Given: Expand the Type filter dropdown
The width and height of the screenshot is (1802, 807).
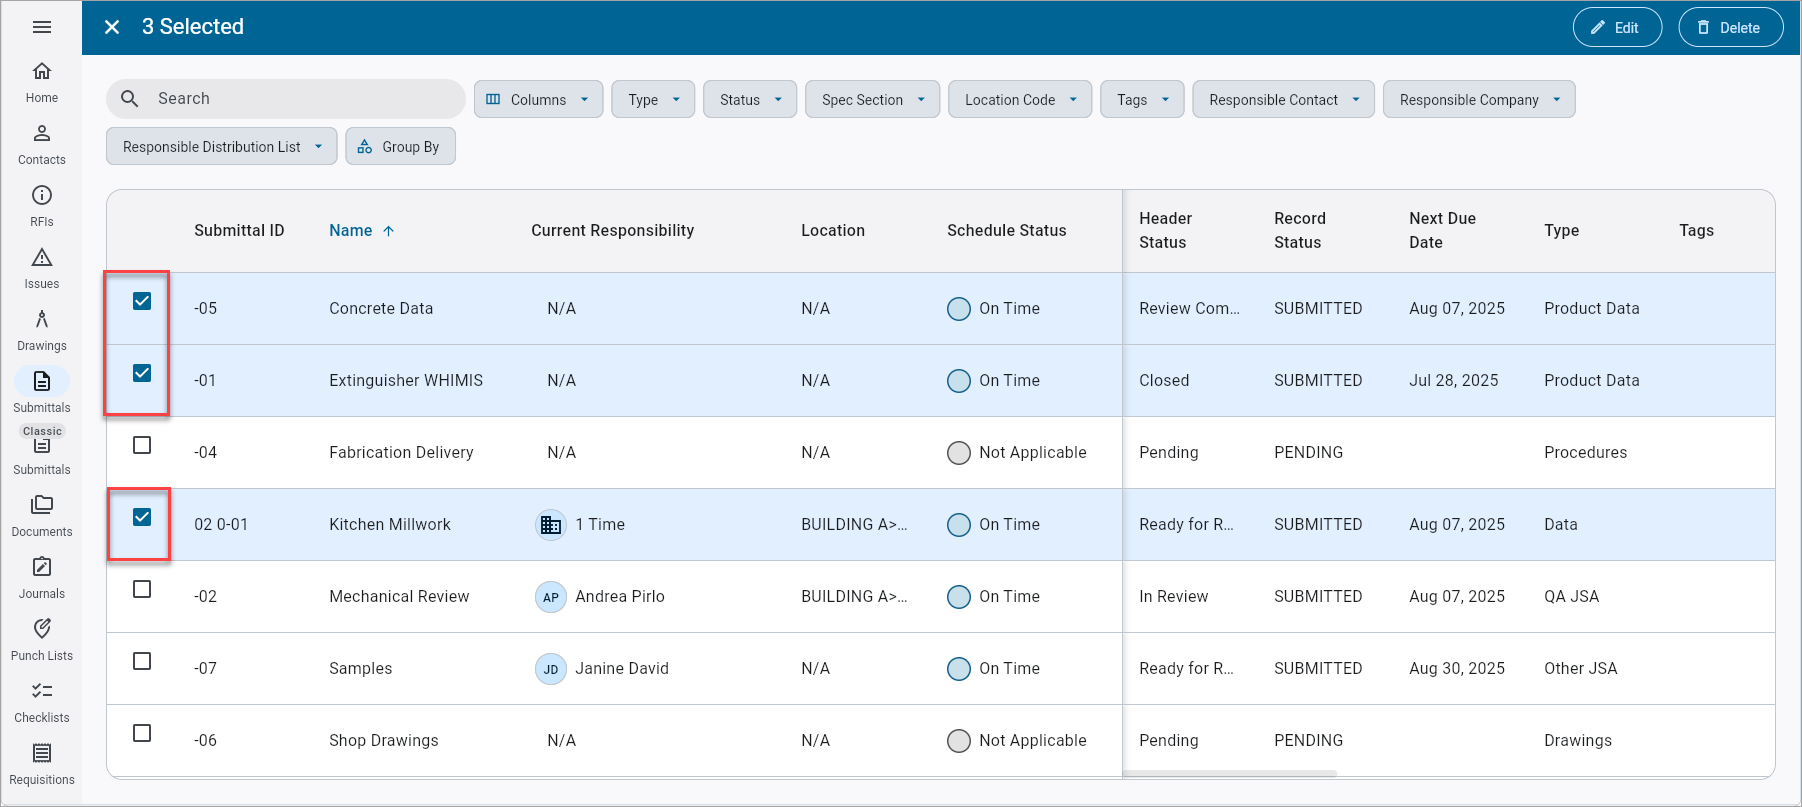Looking at the screenshot, I should (653, 99).
